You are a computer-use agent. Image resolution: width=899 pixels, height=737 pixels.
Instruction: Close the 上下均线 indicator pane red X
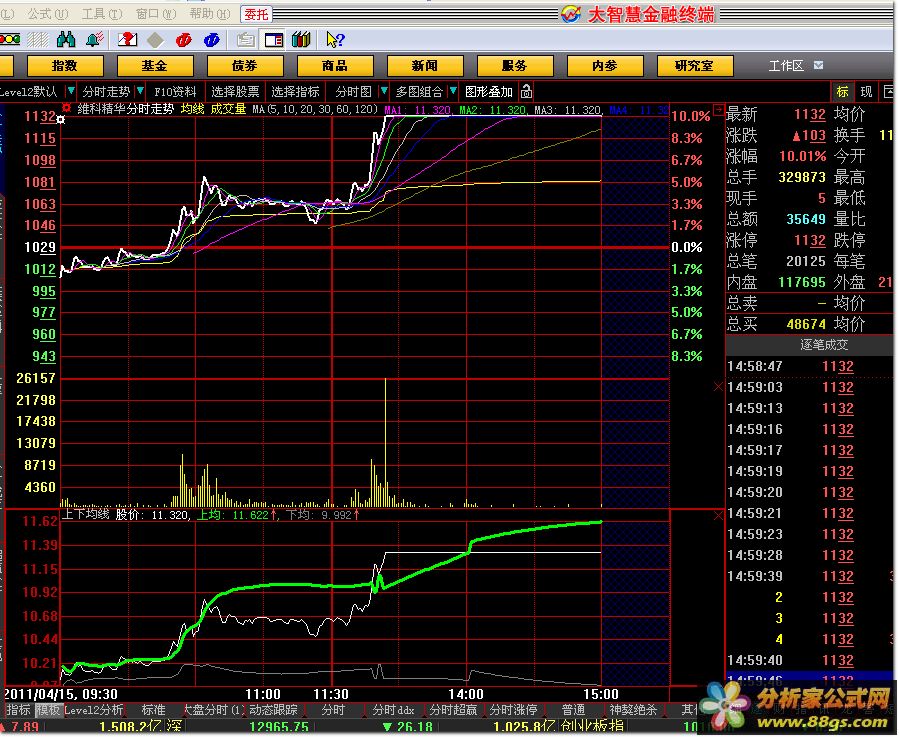tap(718, 517)
